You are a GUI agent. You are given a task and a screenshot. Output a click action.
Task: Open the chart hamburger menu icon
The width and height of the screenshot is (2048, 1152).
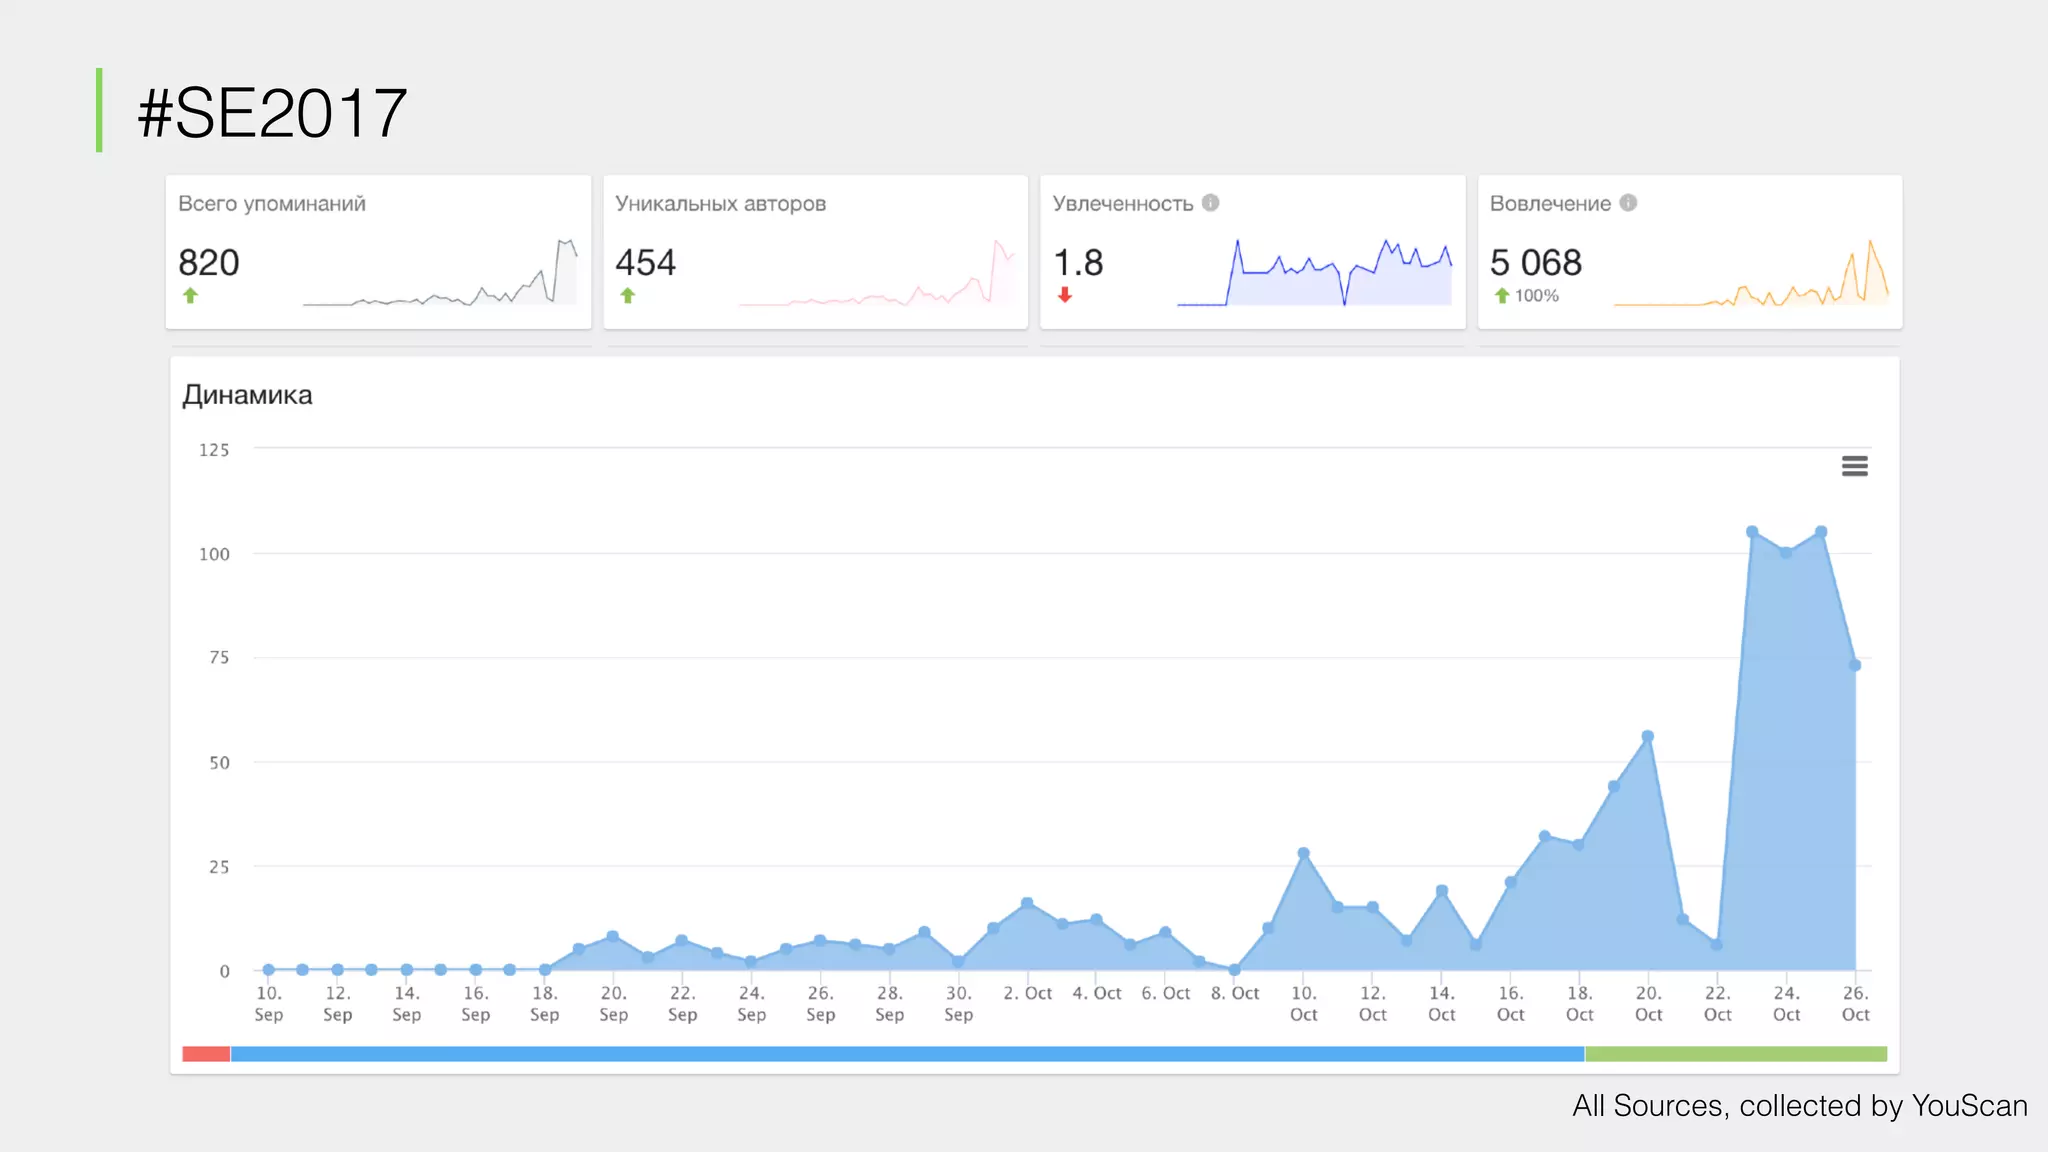1854,466
